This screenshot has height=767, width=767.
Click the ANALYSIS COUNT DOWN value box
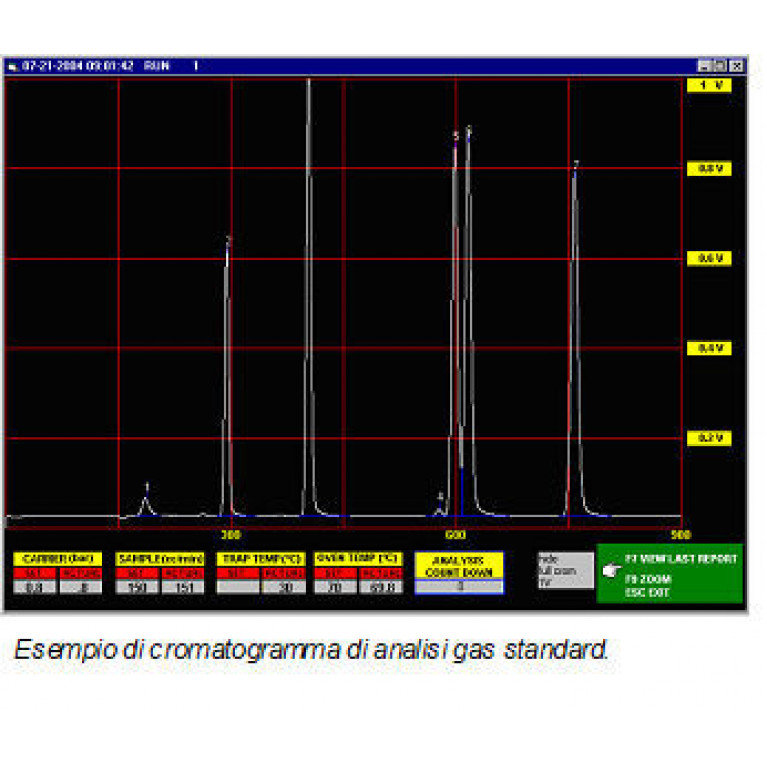coord(459,586)
